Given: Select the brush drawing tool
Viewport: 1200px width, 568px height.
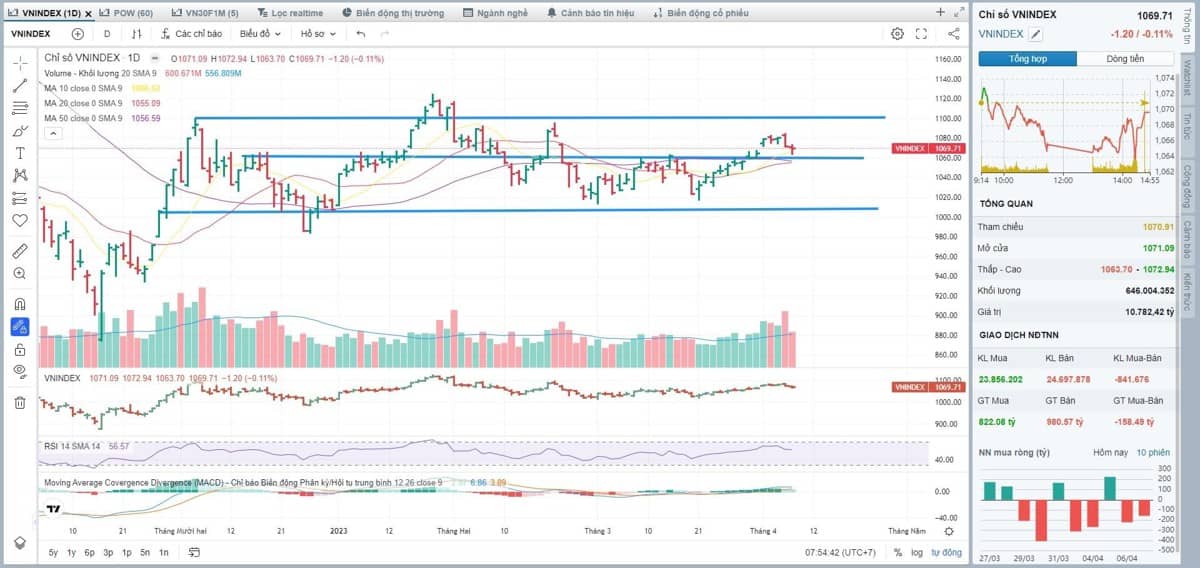Looking at the screenshot, I should point(20,131).
